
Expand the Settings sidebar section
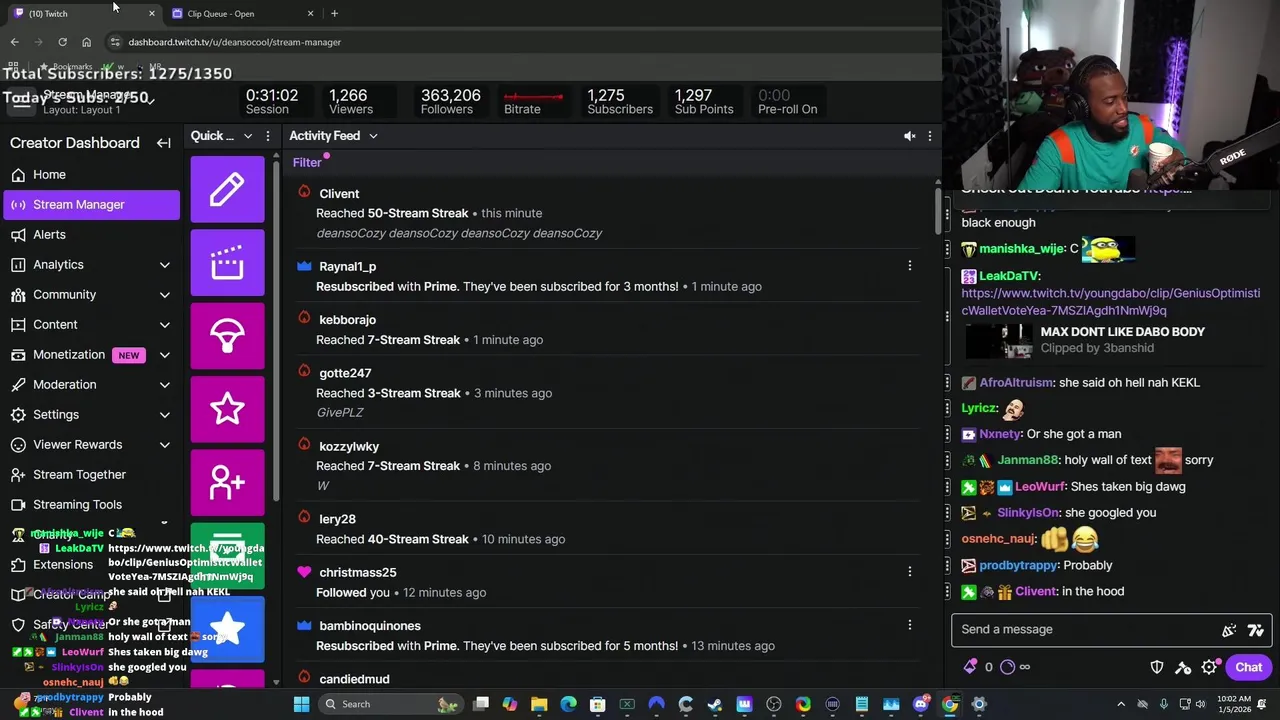point(164,415)
